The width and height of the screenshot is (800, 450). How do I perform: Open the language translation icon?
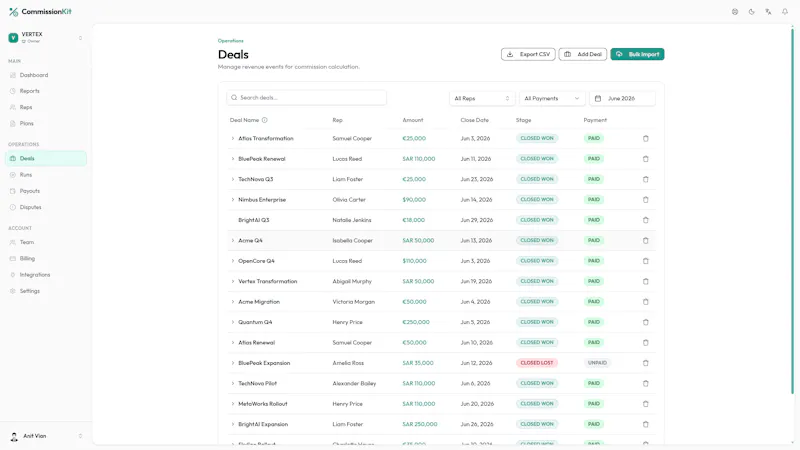click(x=768, y=12)
